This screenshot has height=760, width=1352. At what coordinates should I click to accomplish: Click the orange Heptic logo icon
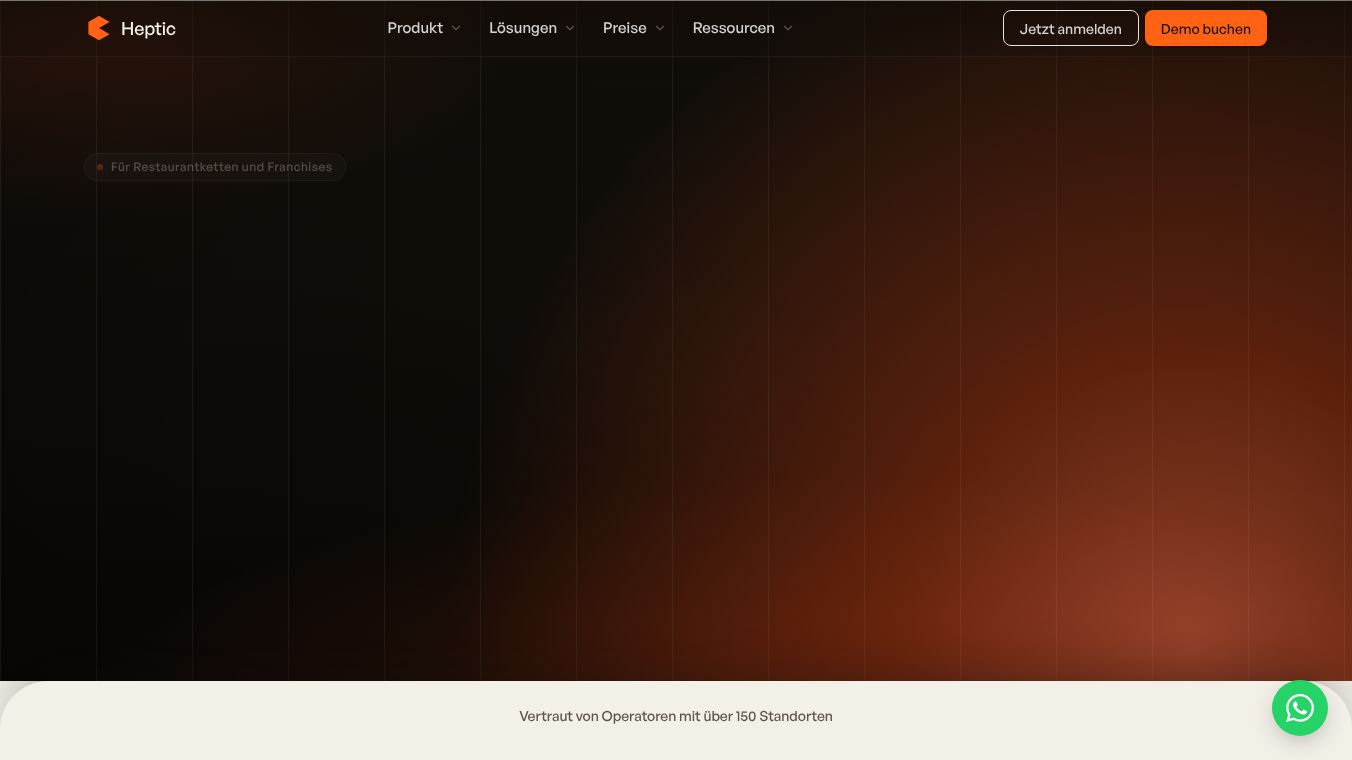click(x=98, y=28)
